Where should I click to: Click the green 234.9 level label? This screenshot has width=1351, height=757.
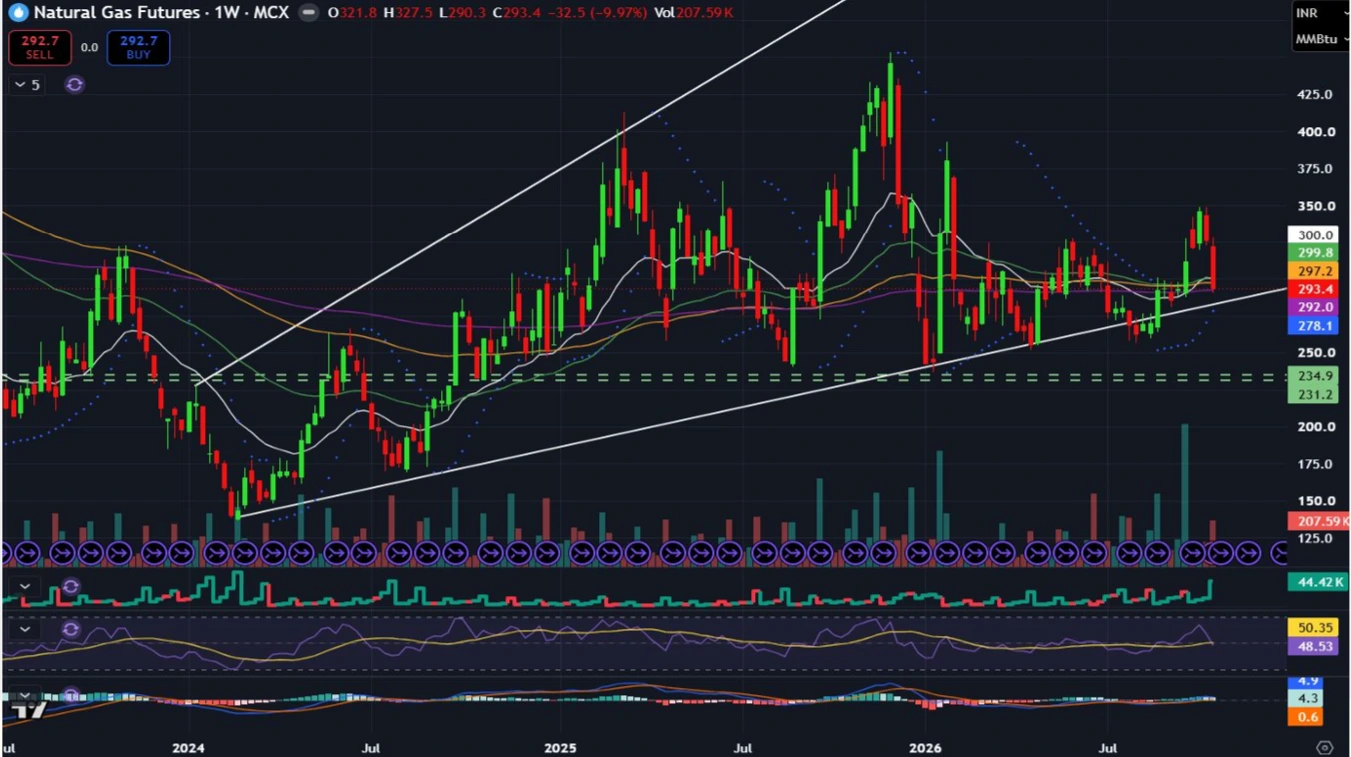pyautogui.click(x=1314, y=376)
